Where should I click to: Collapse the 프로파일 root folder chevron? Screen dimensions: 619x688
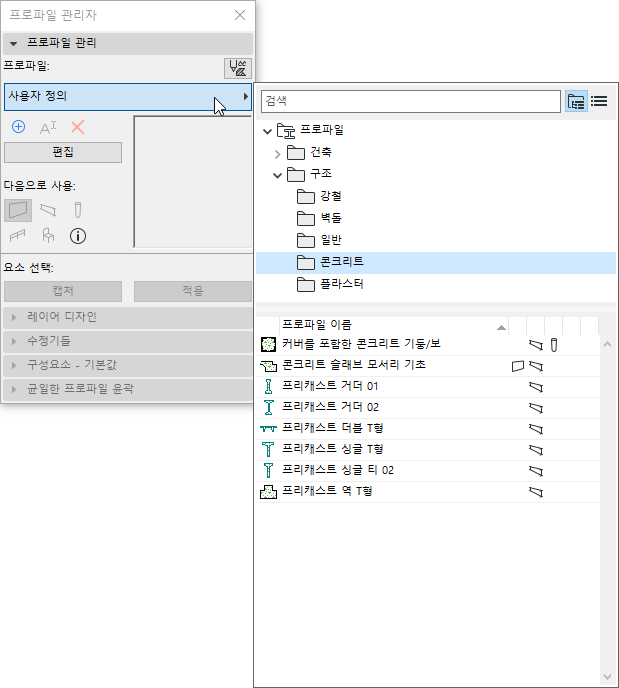pos(267,131)
